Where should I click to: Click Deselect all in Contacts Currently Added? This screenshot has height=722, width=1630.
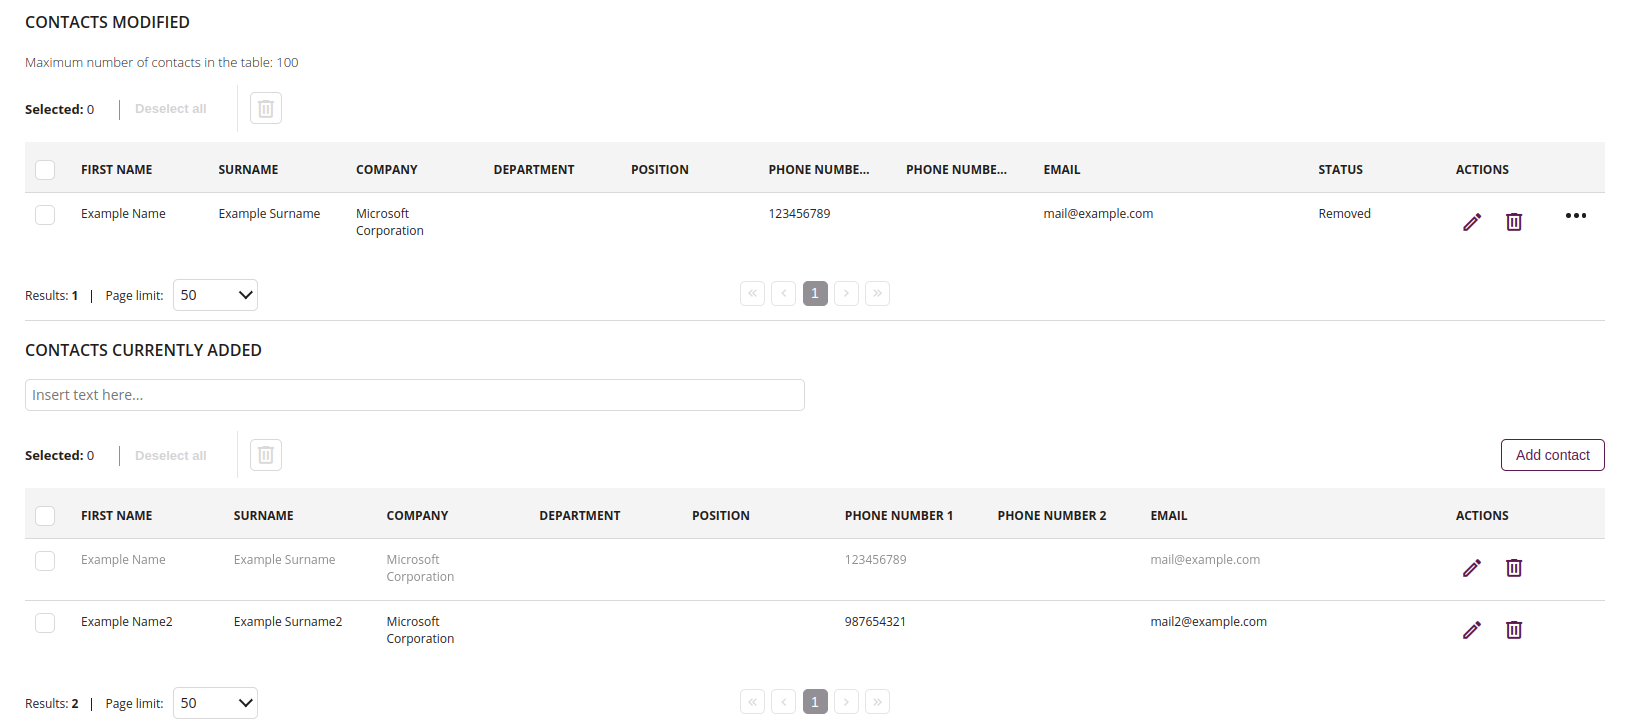point(171,456)
